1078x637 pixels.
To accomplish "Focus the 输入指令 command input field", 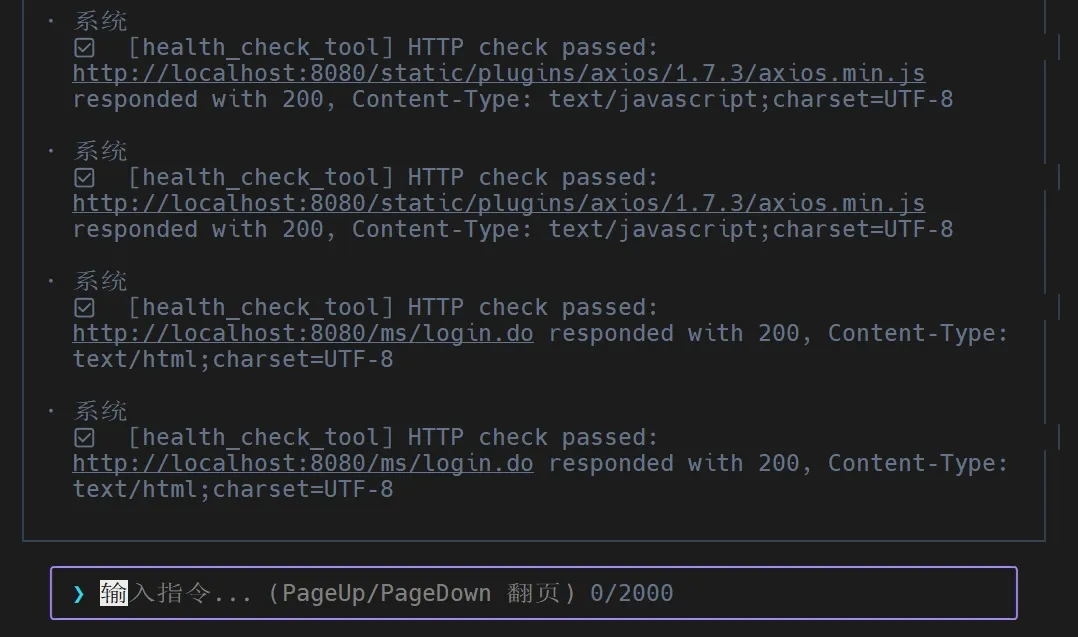I will [534, 593].
